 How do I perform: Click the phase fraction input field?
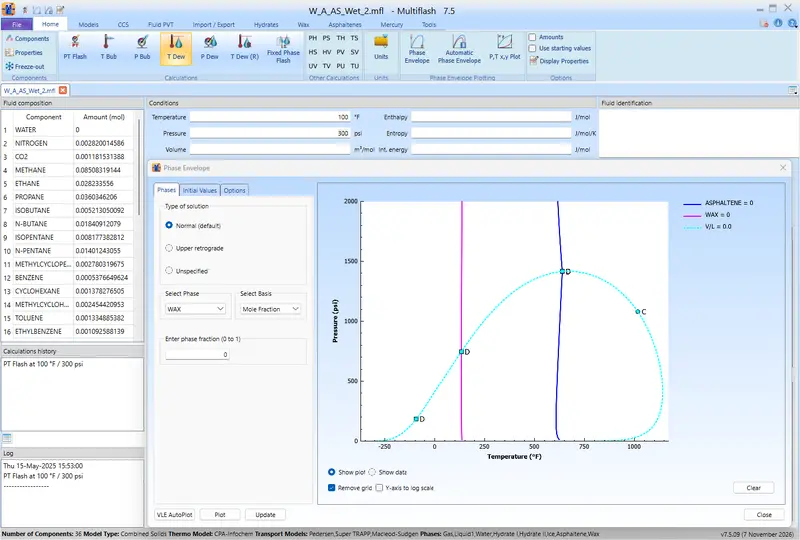198,355
